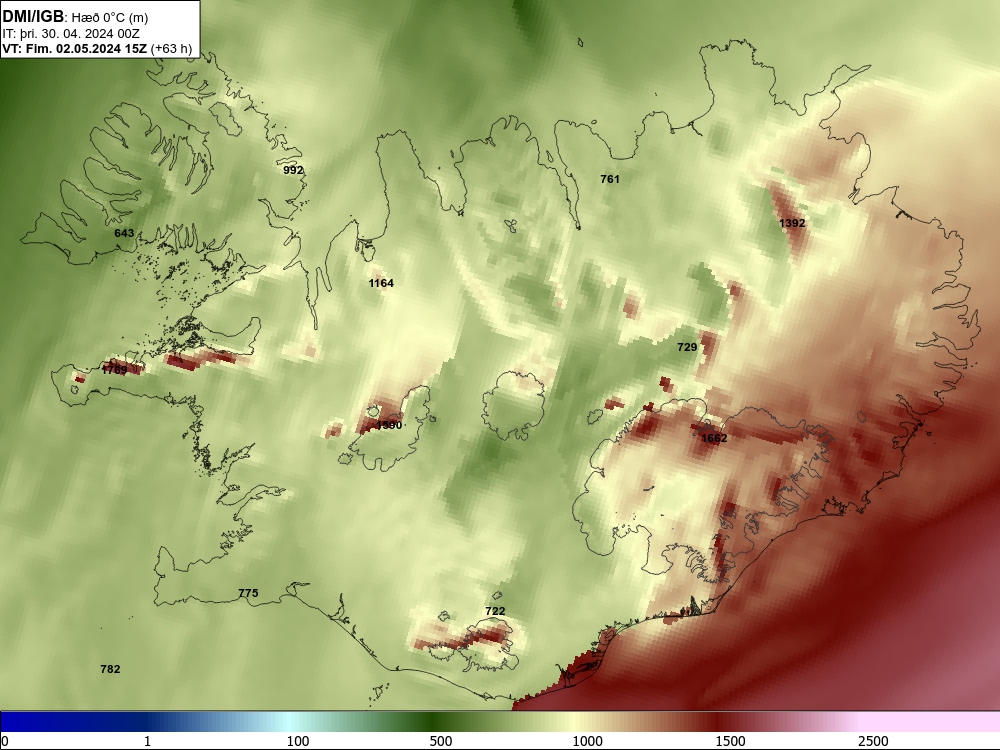Viewport: 1000px width, 750px height.
Task: Select the 782 value over the ocean
Action: pos(110,669)
